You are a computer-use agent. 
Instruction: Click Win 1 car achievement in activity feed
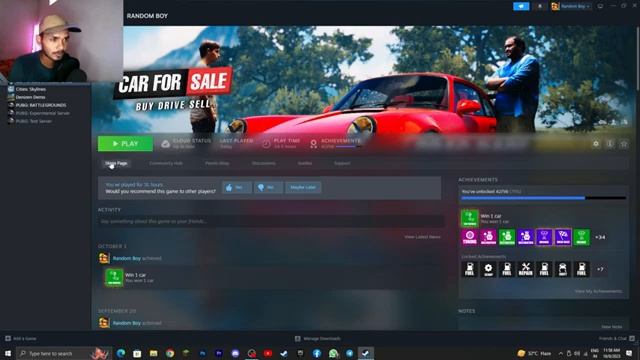click(114, 278)
